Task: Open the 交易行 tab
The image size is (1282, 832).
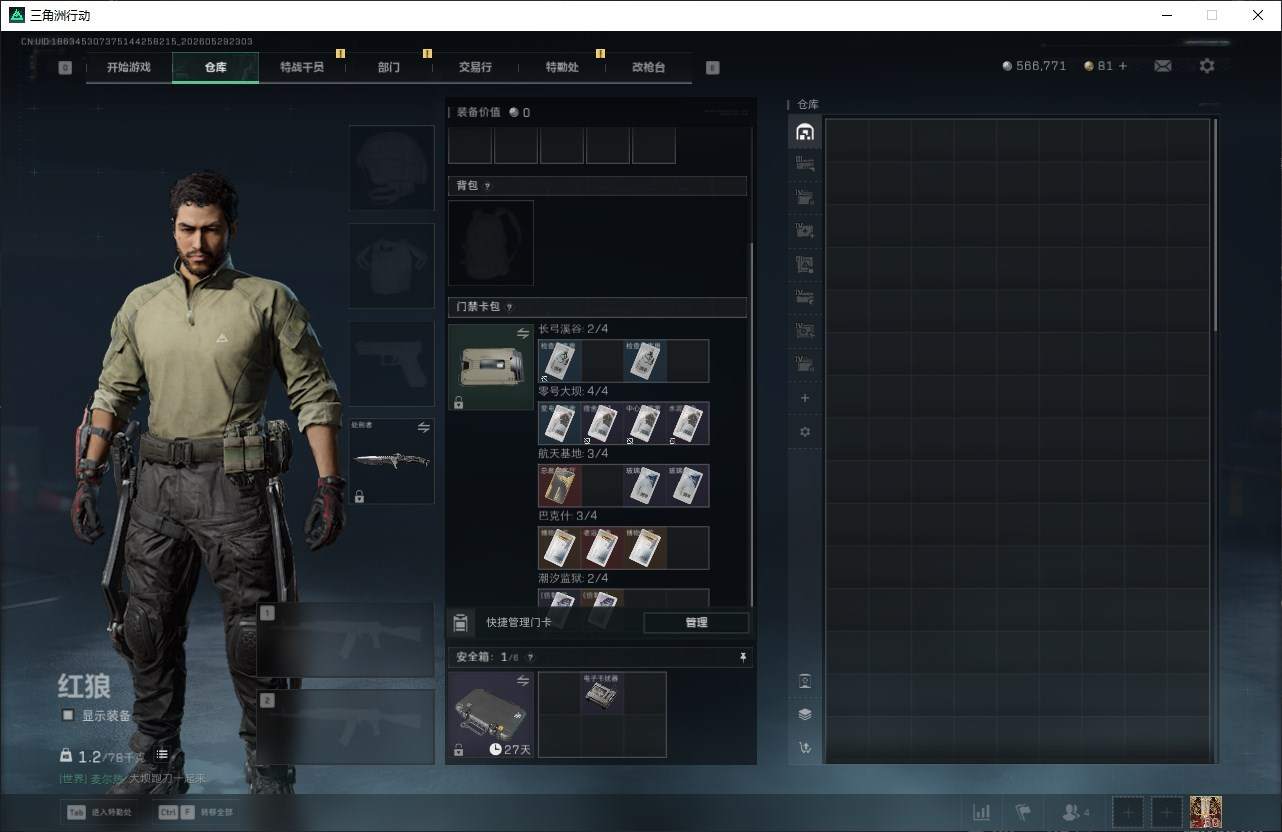Action: tap(475, 67)
